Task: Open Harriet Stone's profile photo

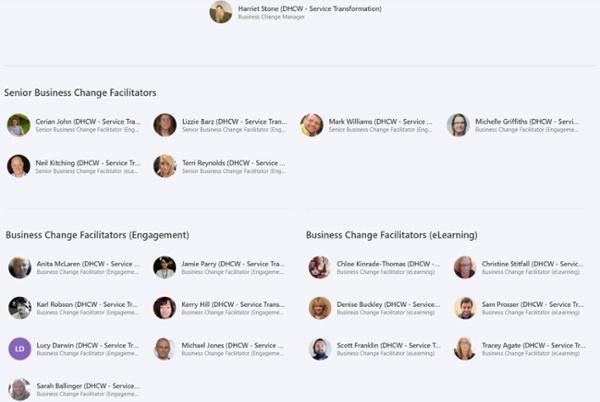Action: pos(221,12)
